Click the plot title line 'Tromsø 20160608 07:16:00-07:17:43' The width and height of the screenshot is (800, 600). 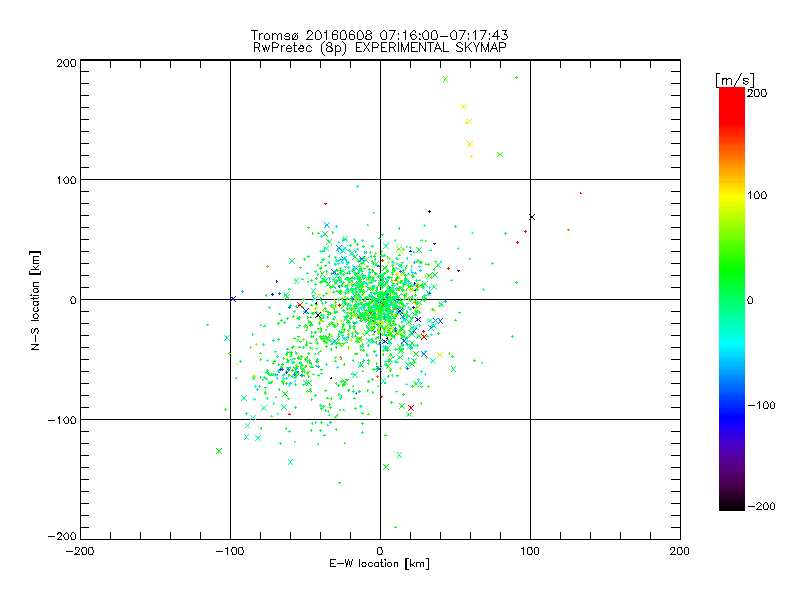(379, 35)
